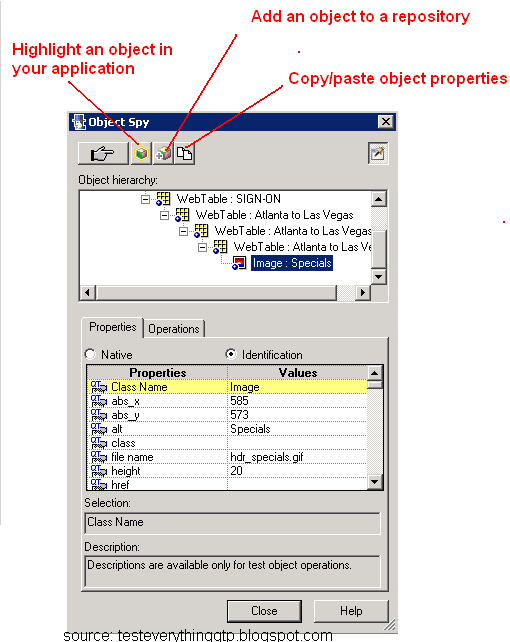Click the Copy object properties icon
Viewport: 510px width, 642px height.
click(x=185, y=154)
